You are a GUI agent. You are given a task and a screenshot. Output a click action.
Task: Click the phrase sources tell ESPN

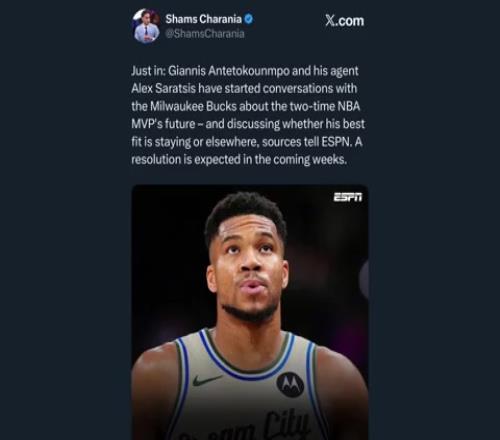307,142
